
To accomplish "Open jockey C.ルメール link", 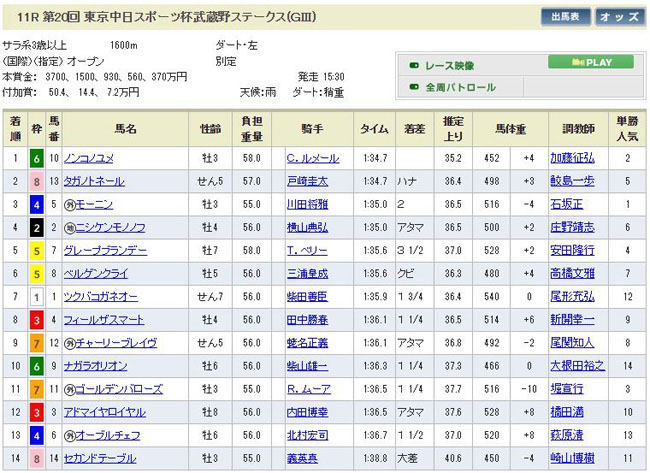I will 312,158.
